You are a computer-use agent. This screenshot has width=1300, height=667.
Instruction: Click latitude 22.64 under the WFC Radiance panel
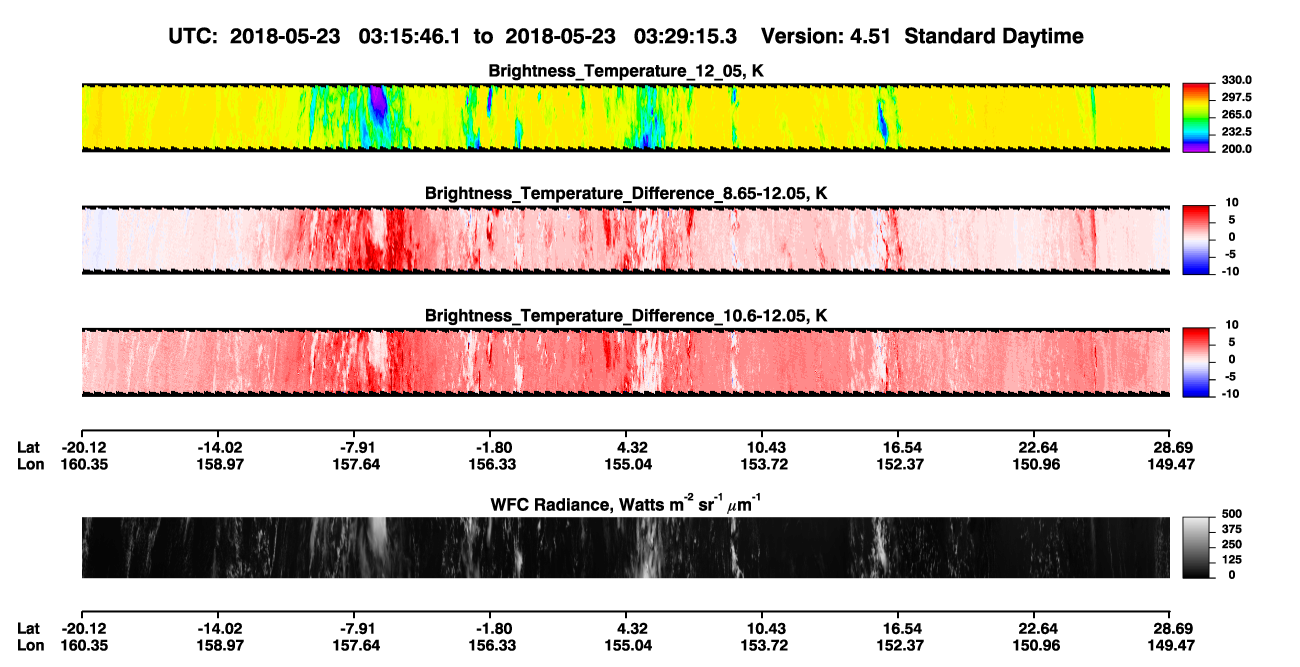(x=1035, y=628)
